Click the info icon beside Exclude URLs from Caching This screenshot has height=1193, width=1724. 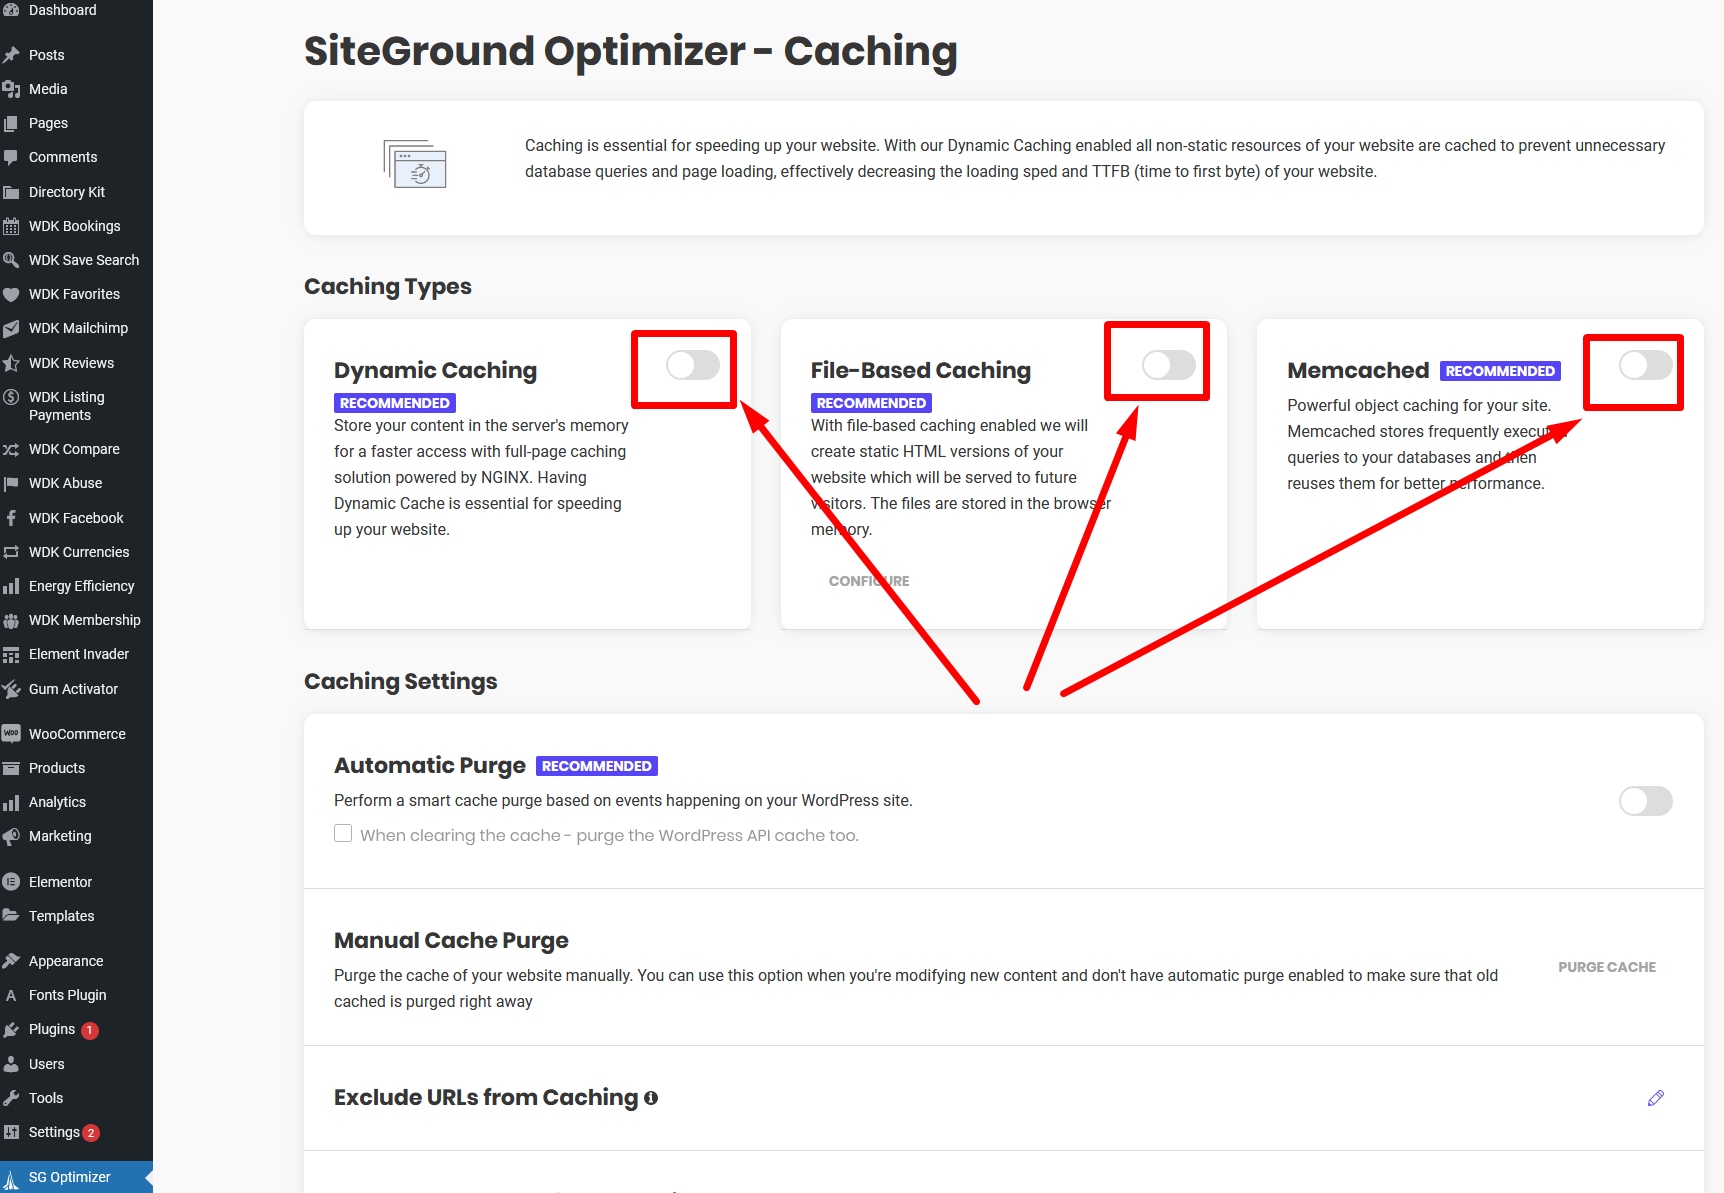651,1098
